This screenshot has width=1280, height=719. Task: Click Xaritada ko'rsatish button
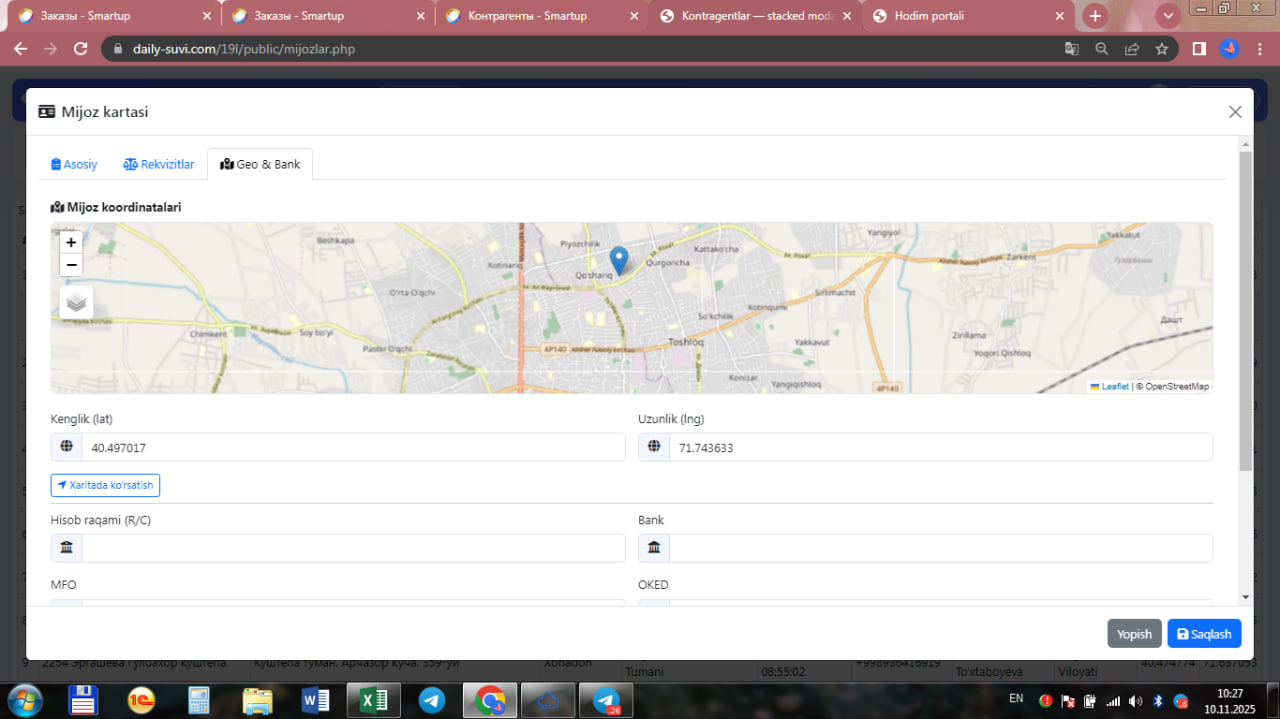(x=105, y=485)
